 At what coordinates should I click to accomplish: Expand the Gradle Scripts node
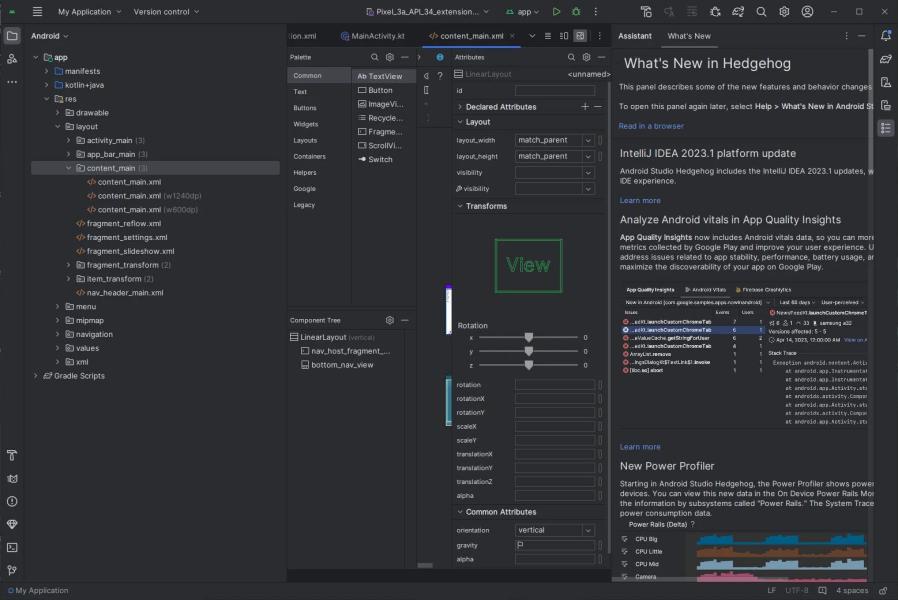click(x=36, y=376)
